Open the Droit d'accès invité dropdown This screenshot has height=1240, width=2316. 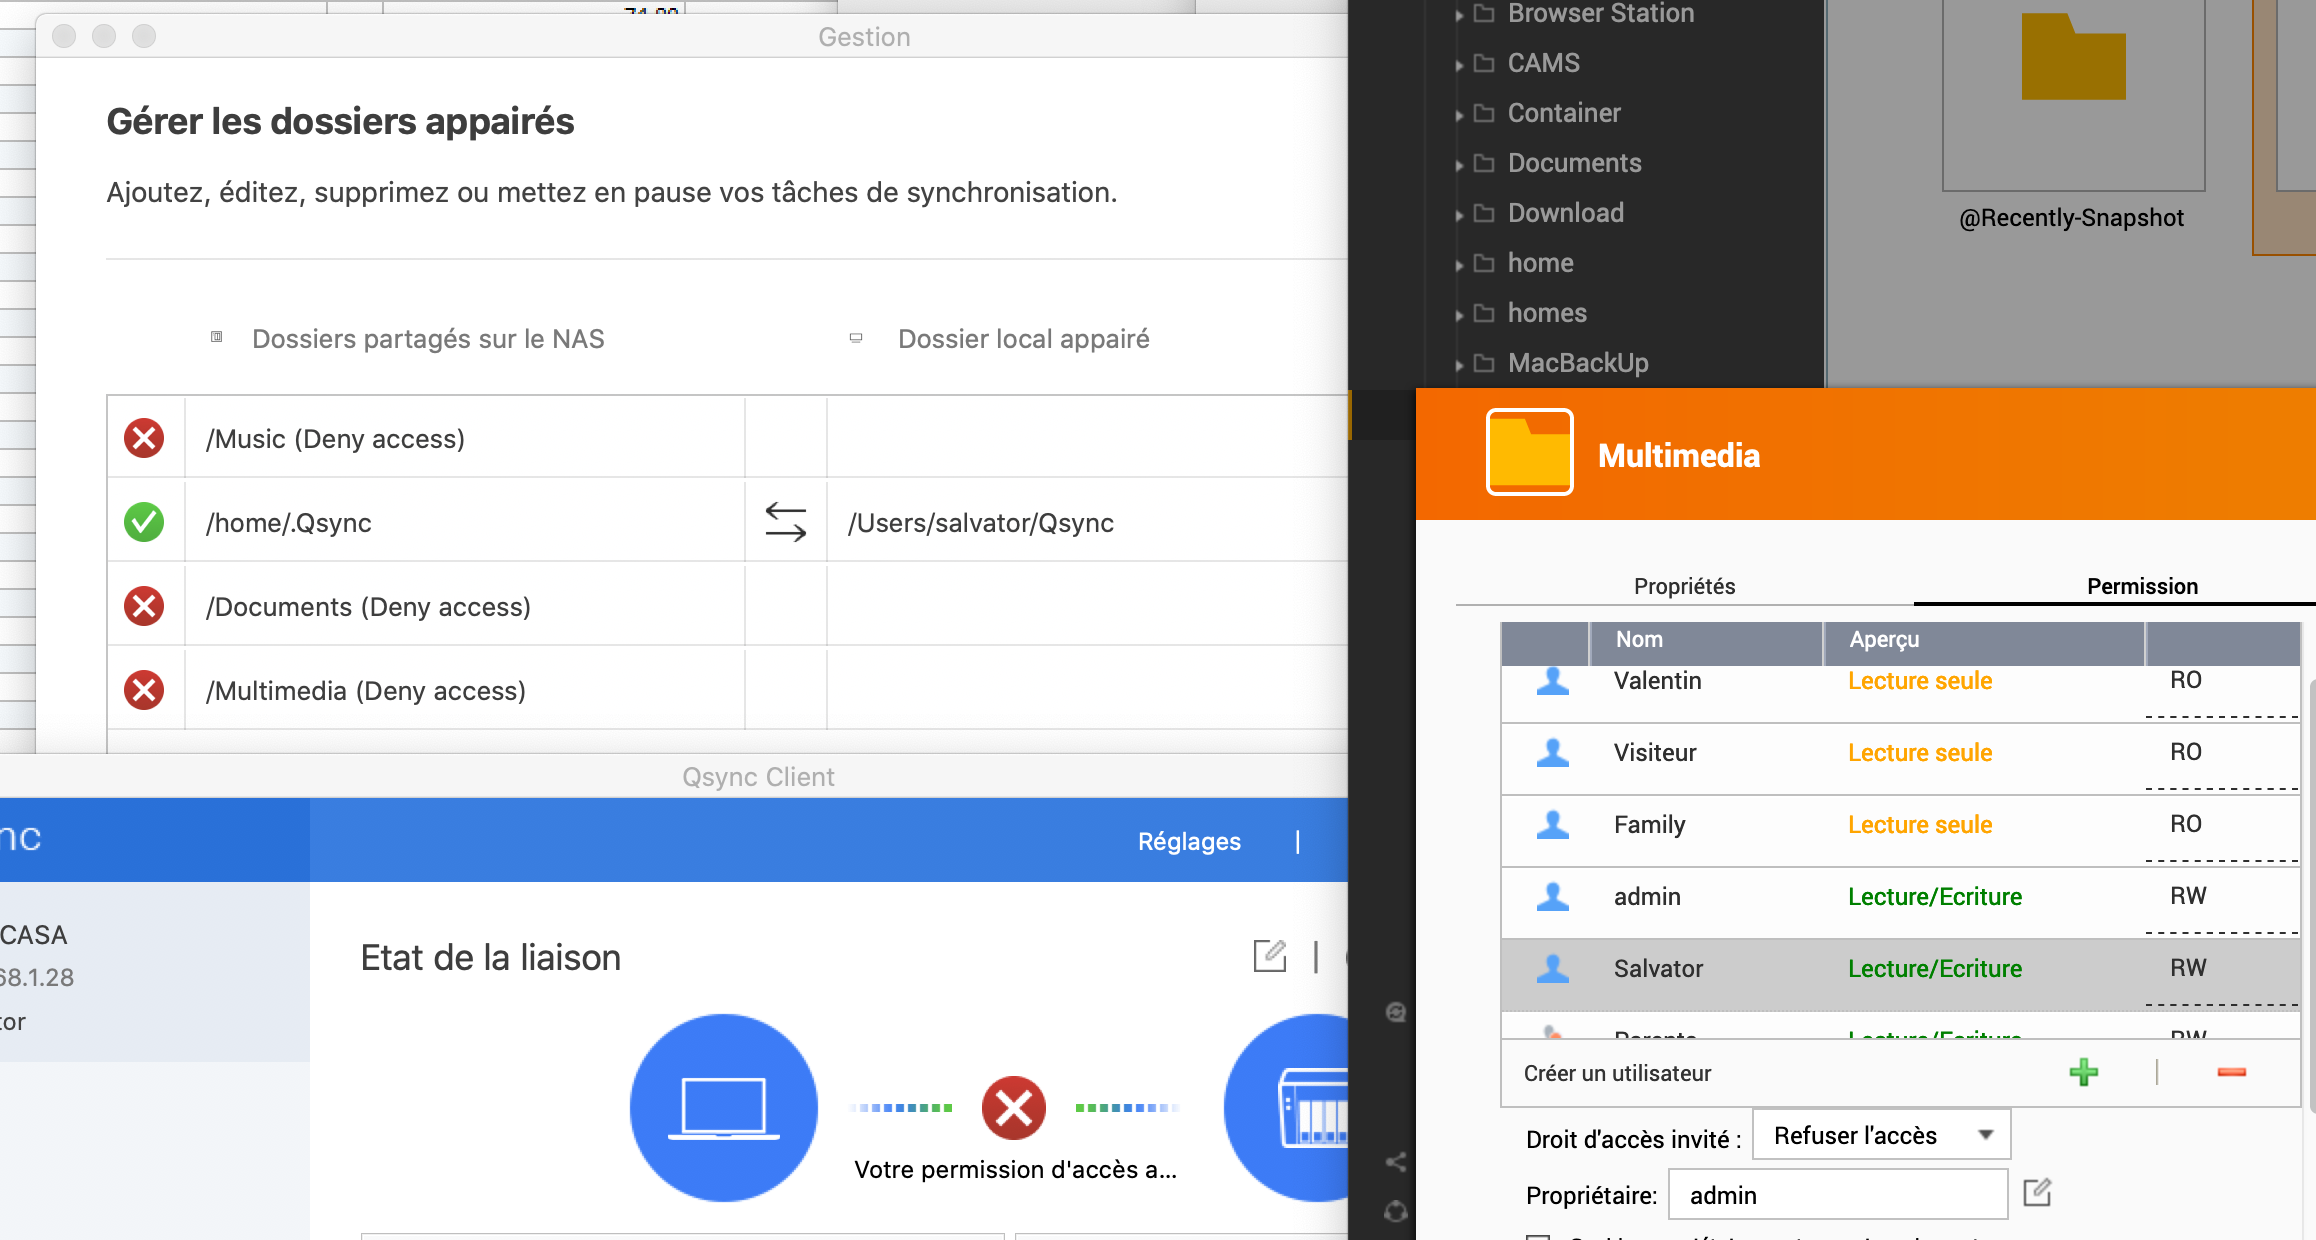[x=1881, y=1135]
